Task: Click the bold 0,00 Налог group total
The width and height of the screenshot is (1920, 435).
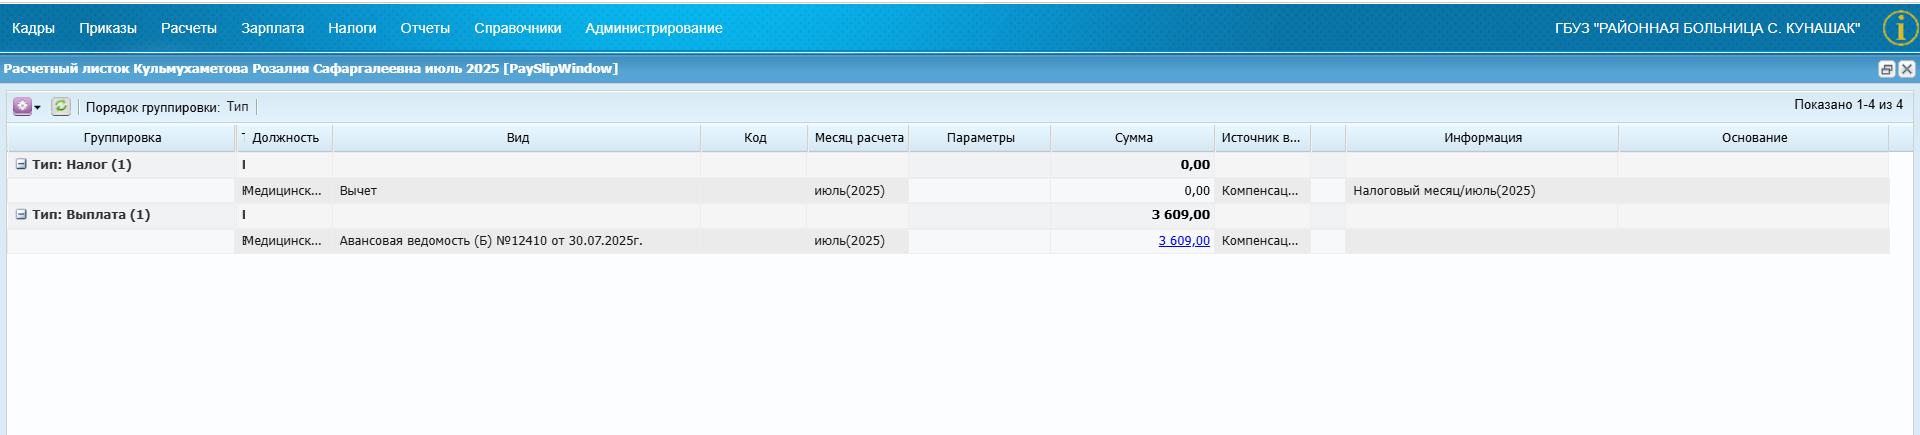Action: click(1195, 165)
